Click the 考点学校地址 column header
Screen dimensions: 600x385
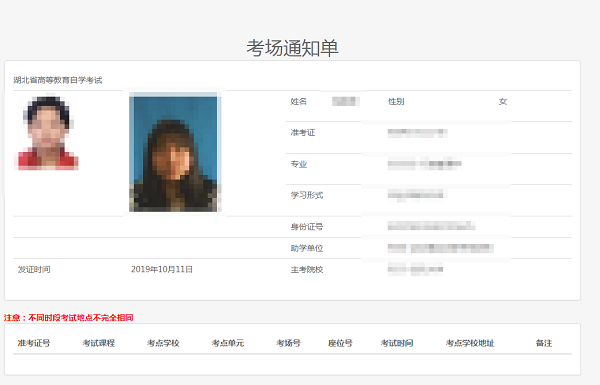pyautogui.click(x=470, y=343)
